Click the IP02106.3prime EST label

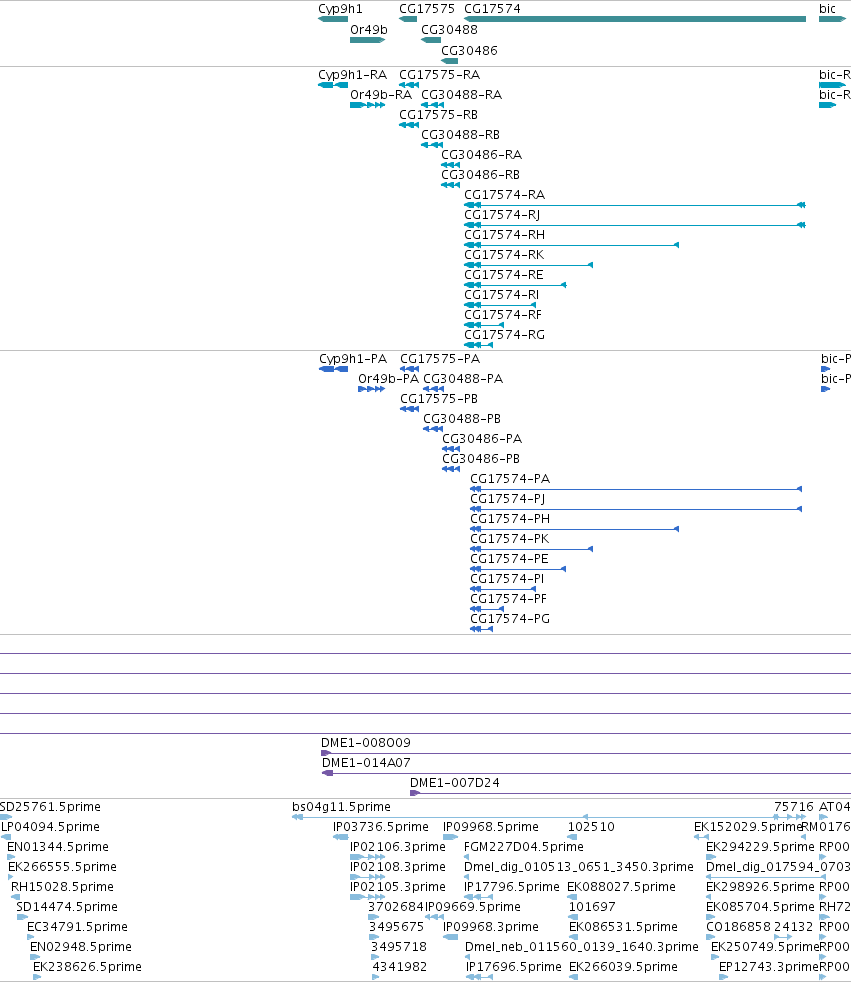(398, 847)
